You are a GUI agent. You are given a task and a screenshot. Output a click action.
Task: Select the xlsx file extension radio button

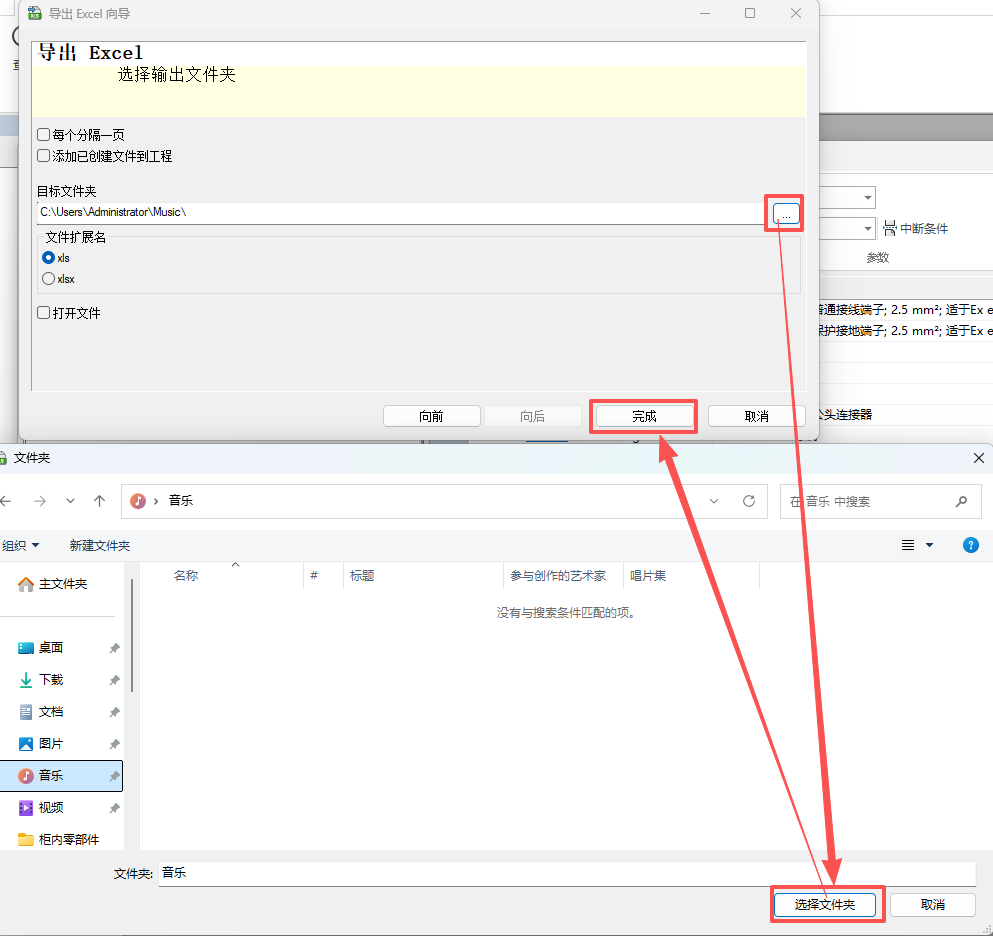(48, 279)
